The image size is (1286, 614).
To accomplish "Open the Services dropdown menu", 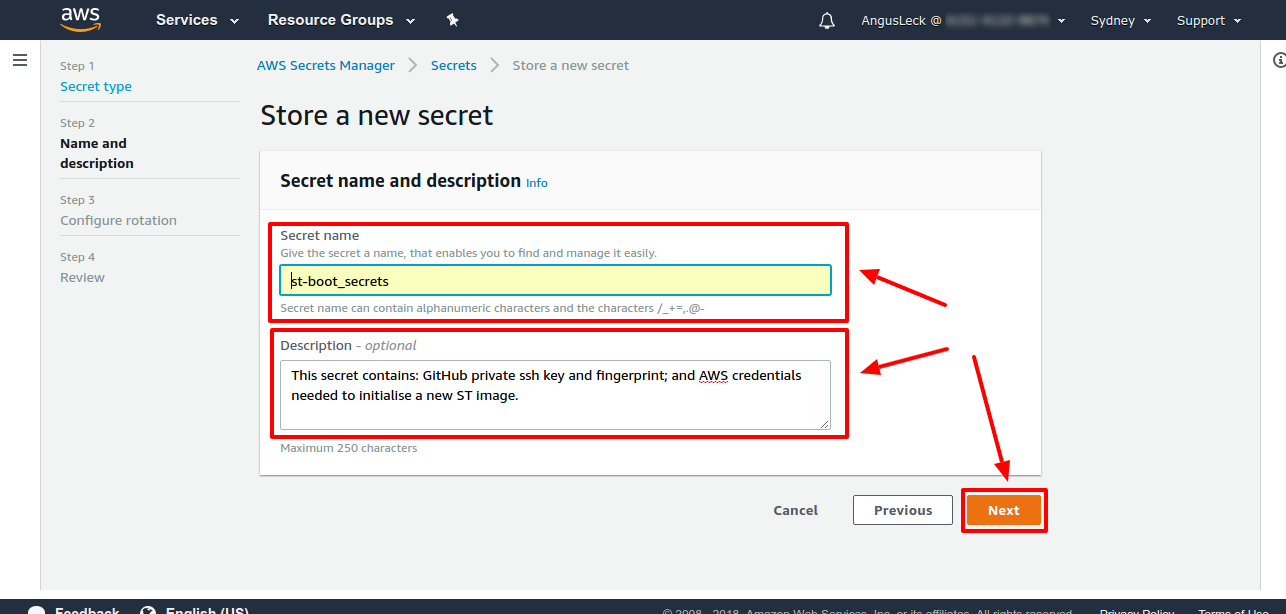I will tap(197, 20).
